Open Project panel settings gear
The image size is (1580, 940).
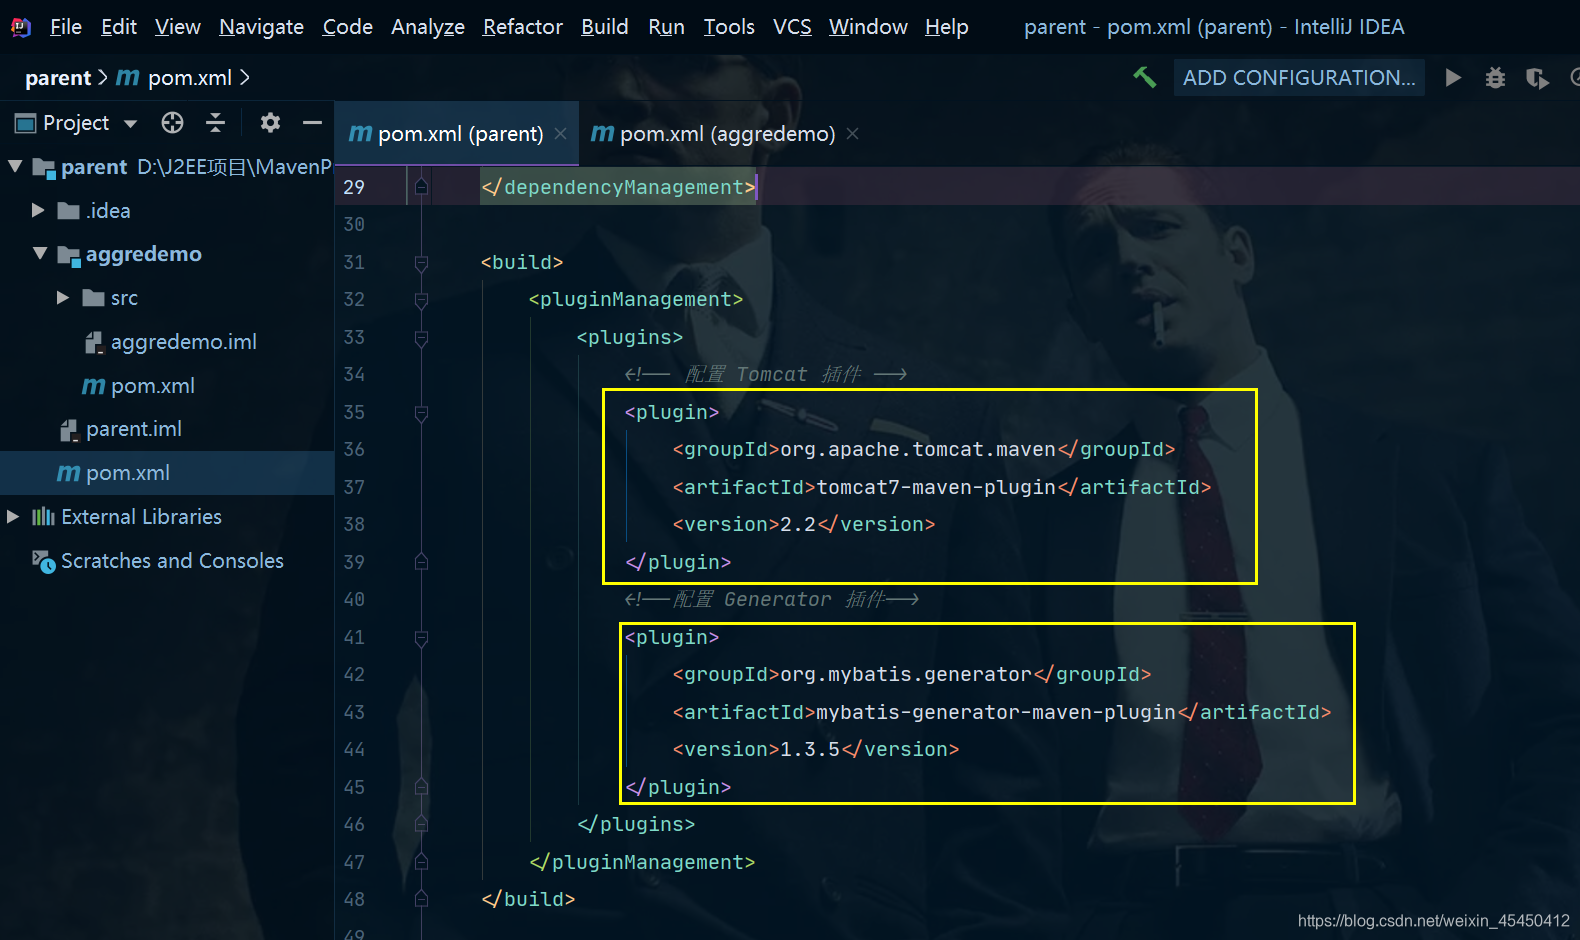(x=270, y=123)
